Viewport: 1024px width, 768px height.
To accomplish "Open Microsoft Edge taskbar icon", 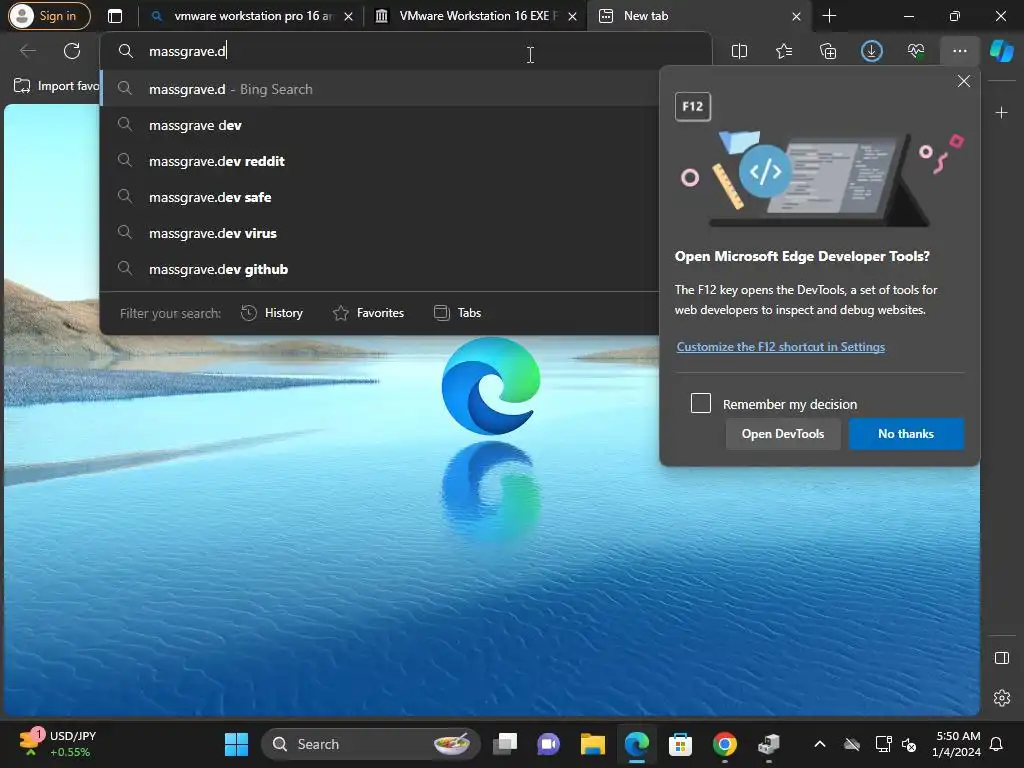I will pos(636,744).
